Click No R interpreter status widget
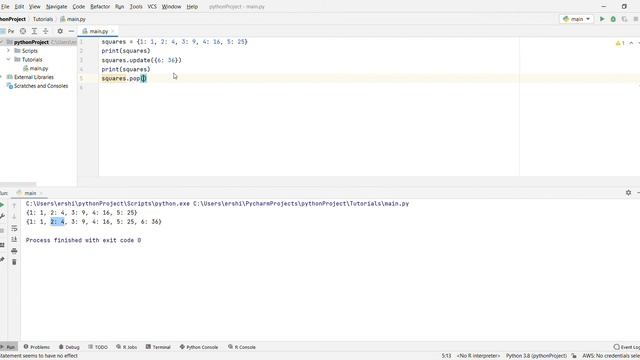Image resolution: width=640 pixels, height=360 pixels. coord(478,356)
